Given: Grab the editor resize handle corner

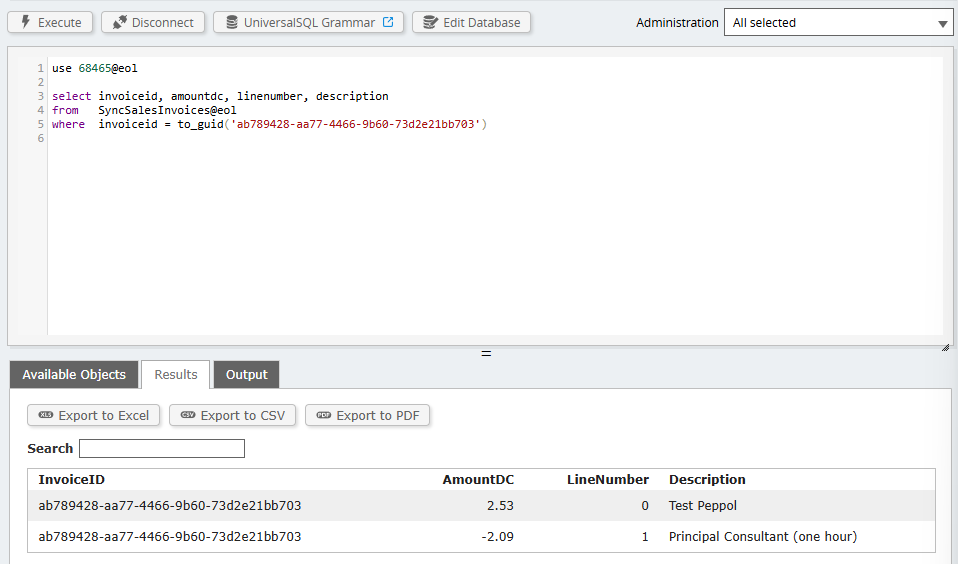Looking at the screenshot, I should click(x=944, y=347).
